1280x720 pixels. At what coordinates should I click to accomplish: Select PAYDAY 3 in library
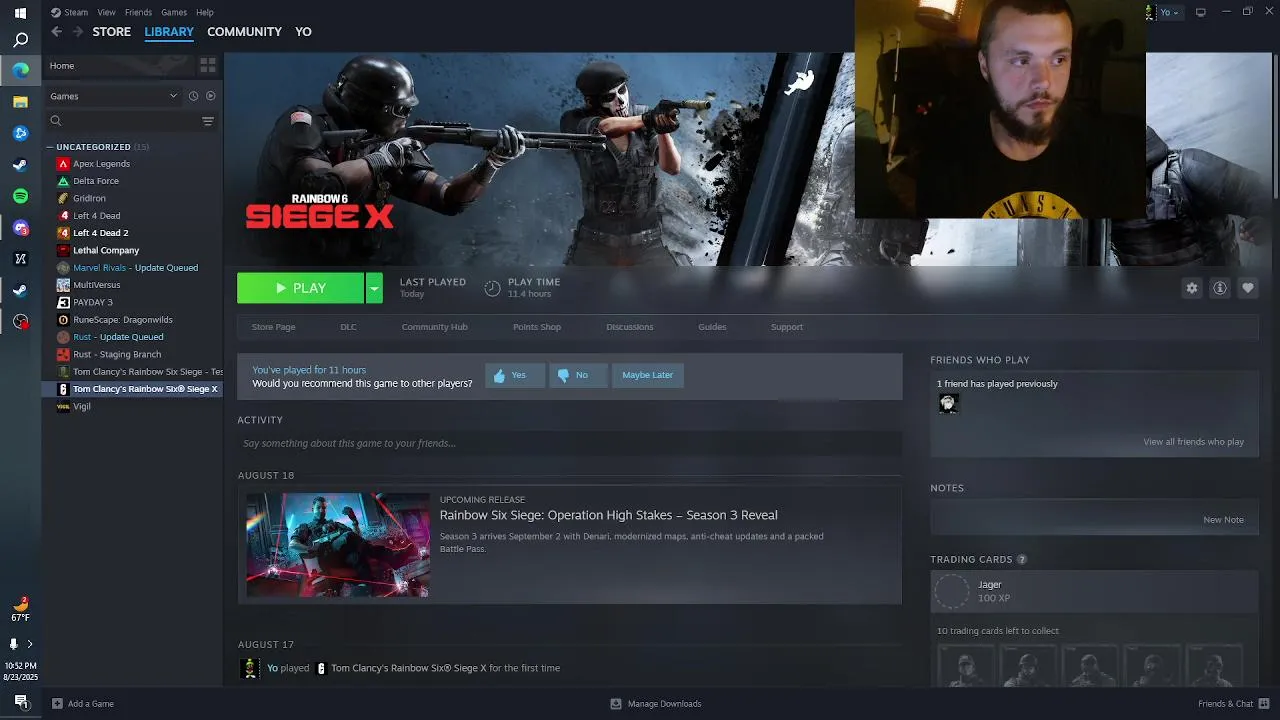(93, 302)
